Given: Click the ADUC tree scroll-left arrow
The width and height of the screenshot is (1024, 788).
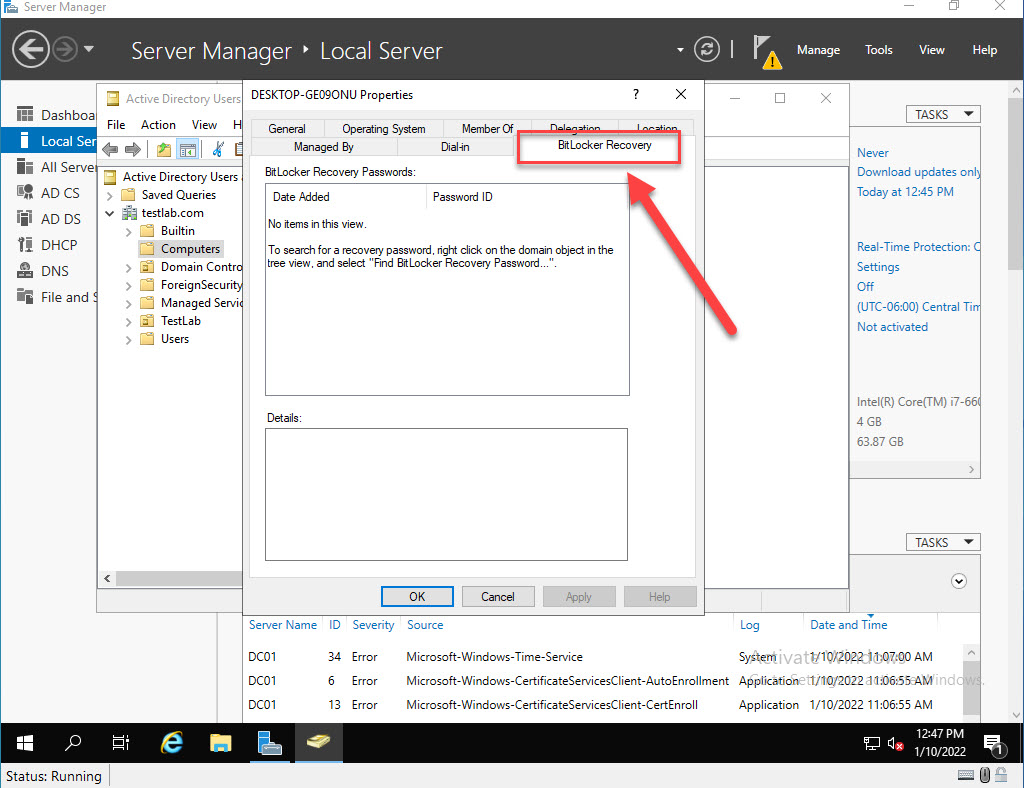Looking at the screenshot, I should (107, 578).
